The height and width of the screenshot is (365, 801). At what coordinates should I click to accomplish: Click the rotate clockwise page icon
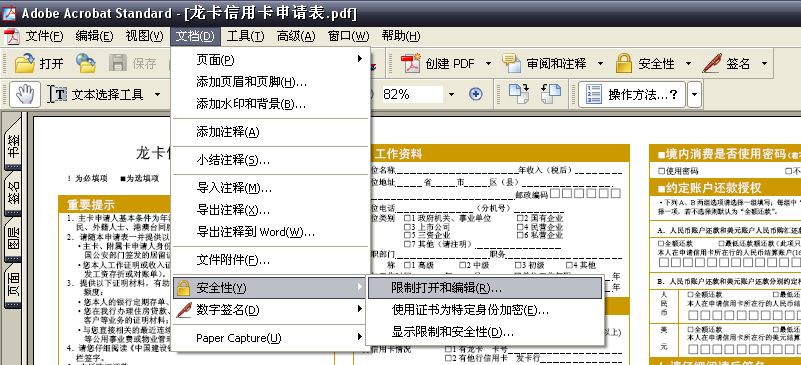click(519, 94)
